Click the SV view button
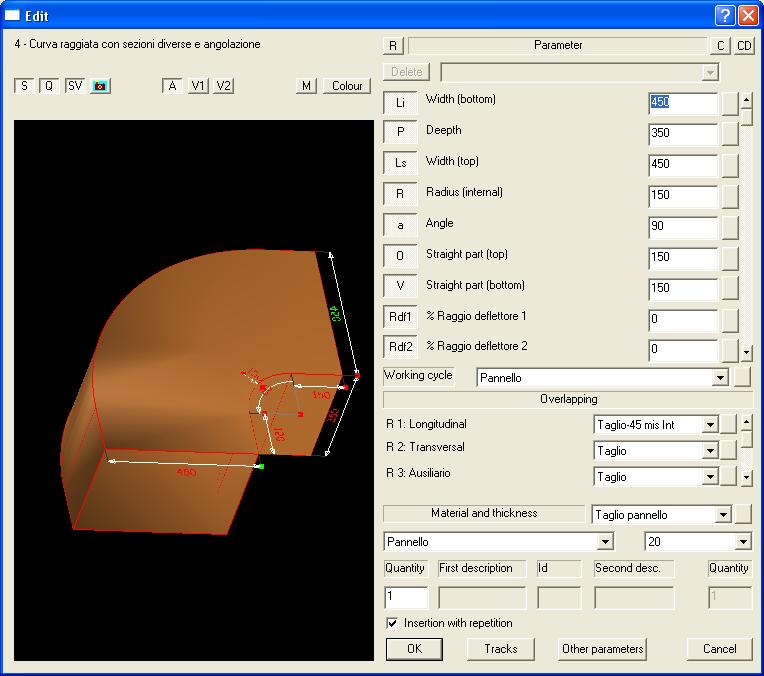 coord(75,86)
